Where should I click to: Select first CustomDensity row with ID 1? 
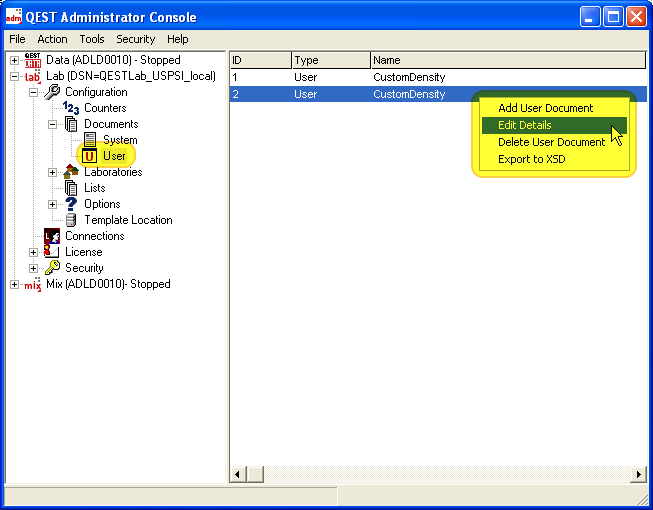pyautogui.click(x=409, y=77)
